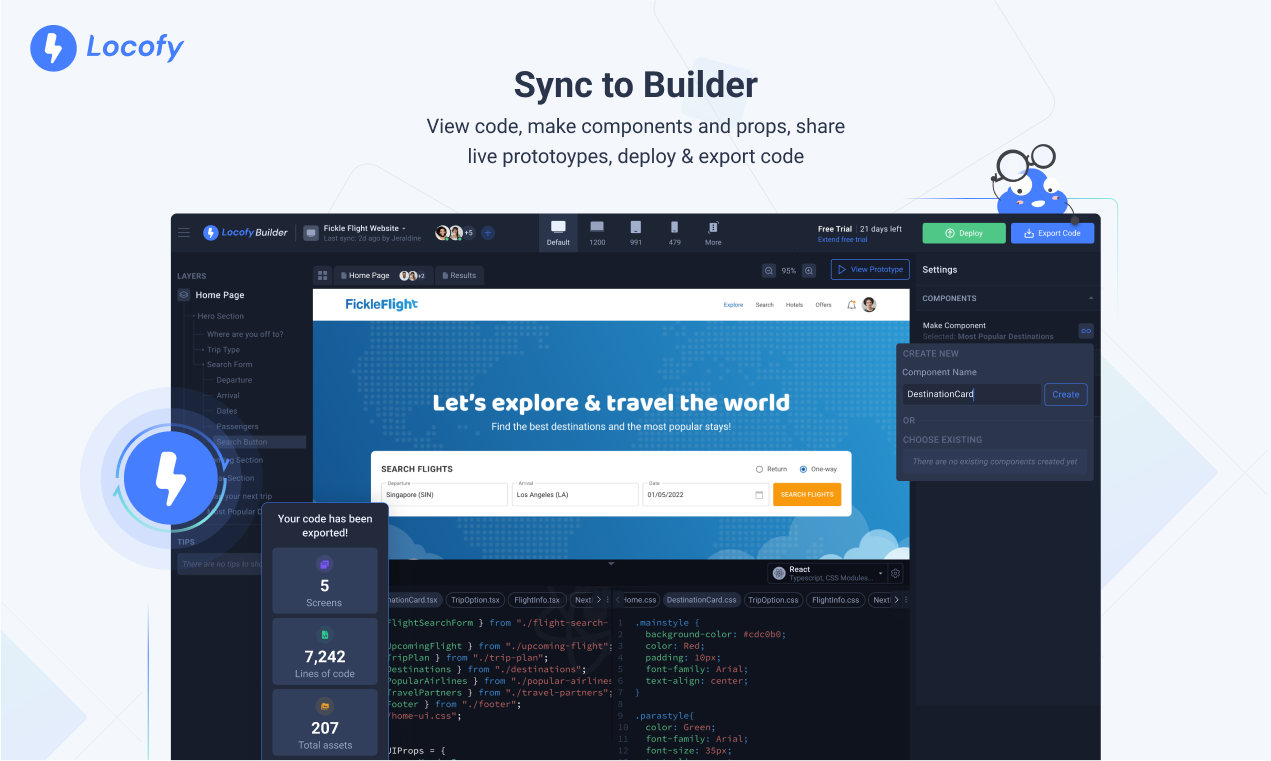The height and width of the screenshot is (761, 1271).
Task: Select the Dates layer
Action: pos(227,411)
